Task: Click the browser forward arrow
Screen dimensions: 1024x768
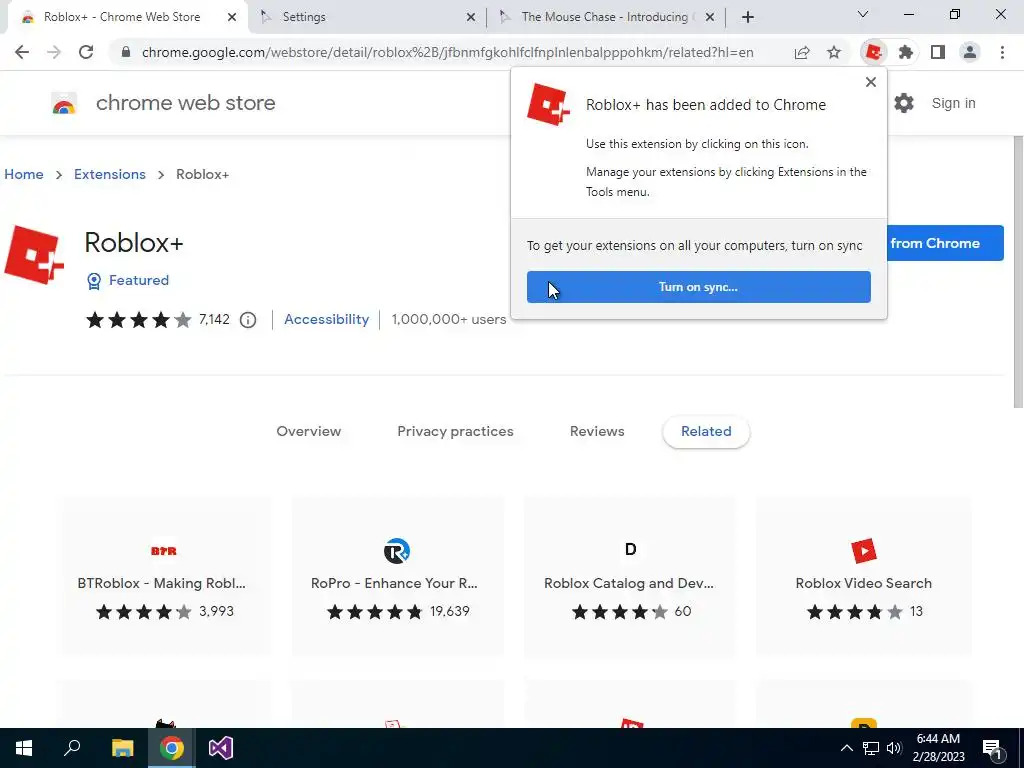Action: click(54, 52)
